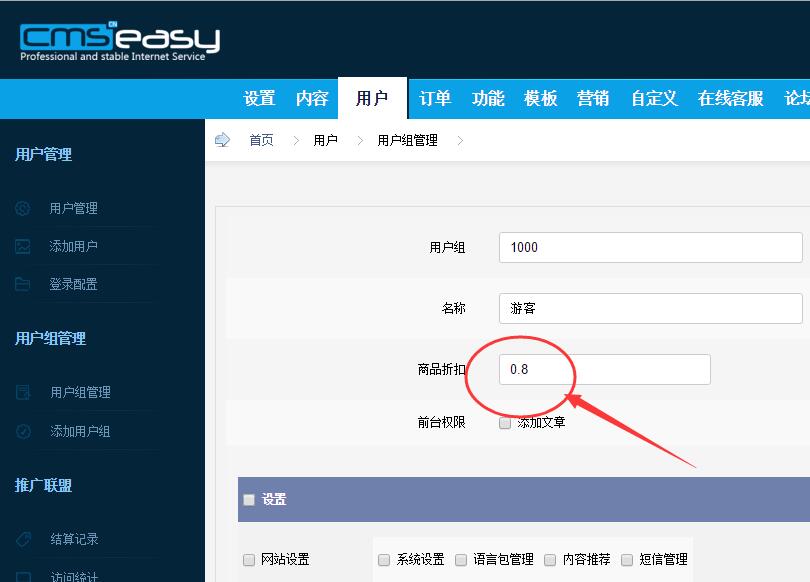
Task: Enable the 网站设置 checkbox
Action: click(250, 560)
